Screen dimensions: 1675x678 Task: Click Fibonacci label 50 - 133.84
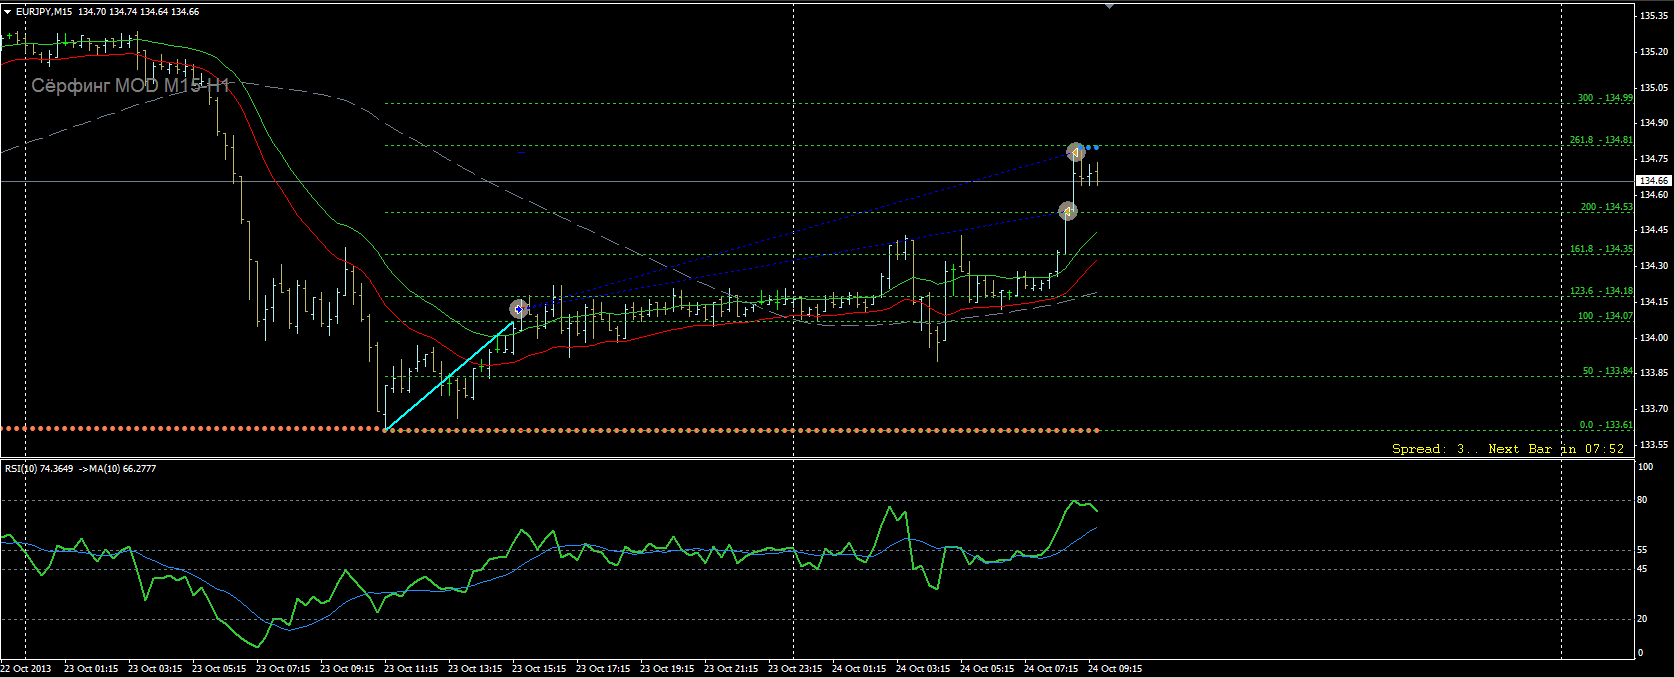[1607, 371]
